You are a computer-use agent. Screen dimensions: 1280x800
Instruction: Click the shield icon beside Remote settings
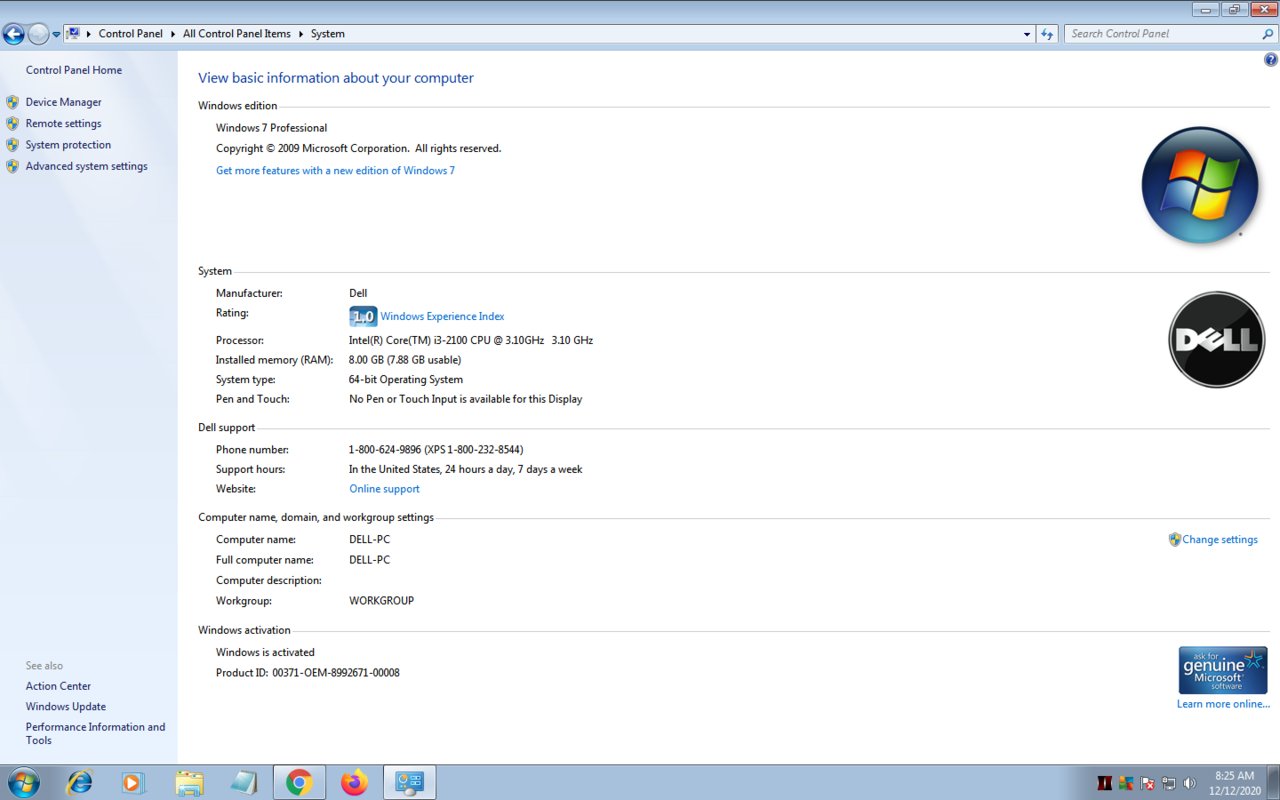tap(13, 124)
